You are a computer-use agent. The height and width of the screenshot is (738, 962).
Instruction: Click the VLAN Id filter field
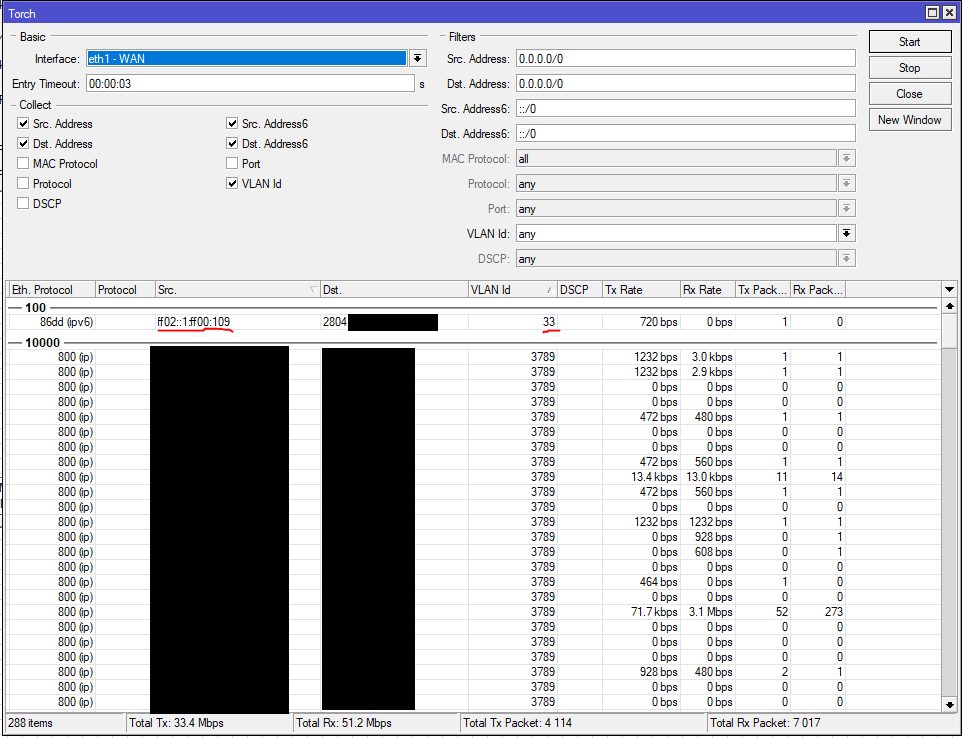click(x=676, y=233)
